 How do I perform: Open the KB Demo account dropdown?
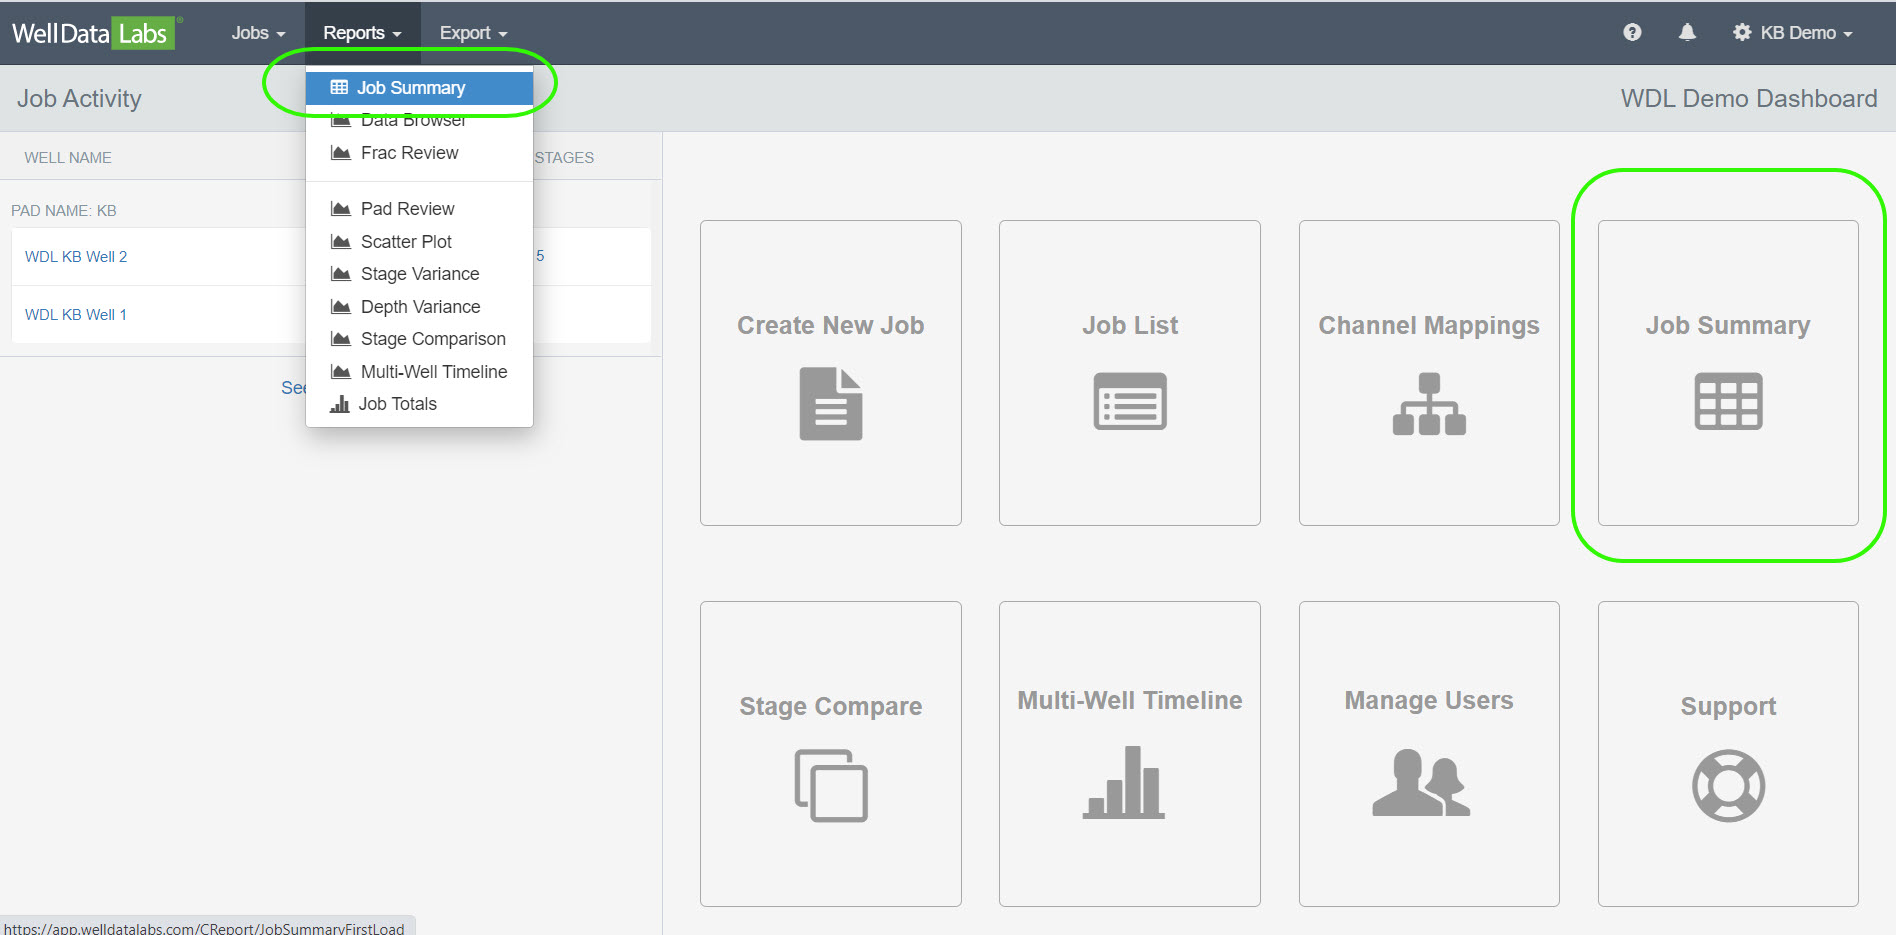1793,33
